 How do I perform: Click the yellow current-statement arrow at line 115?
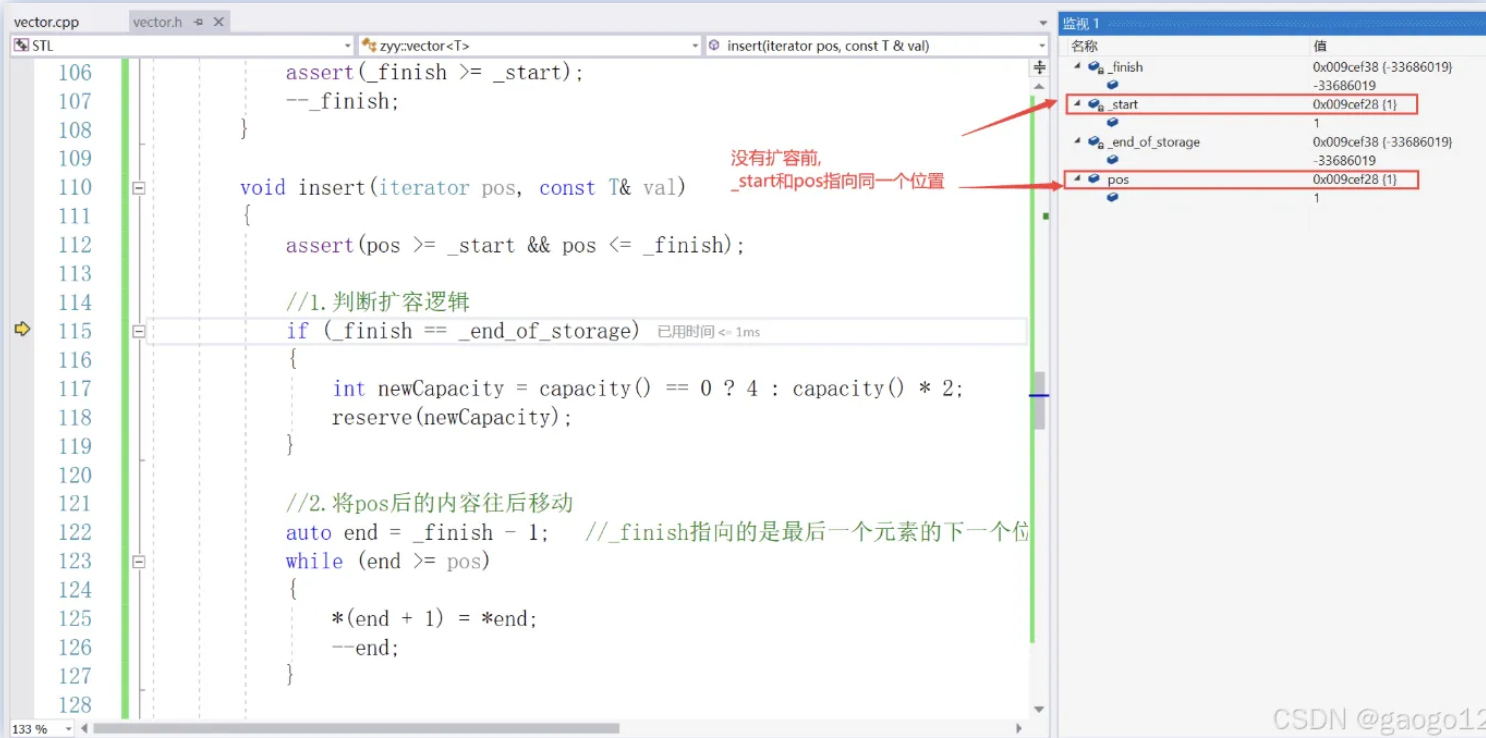(x=22, y=330)
